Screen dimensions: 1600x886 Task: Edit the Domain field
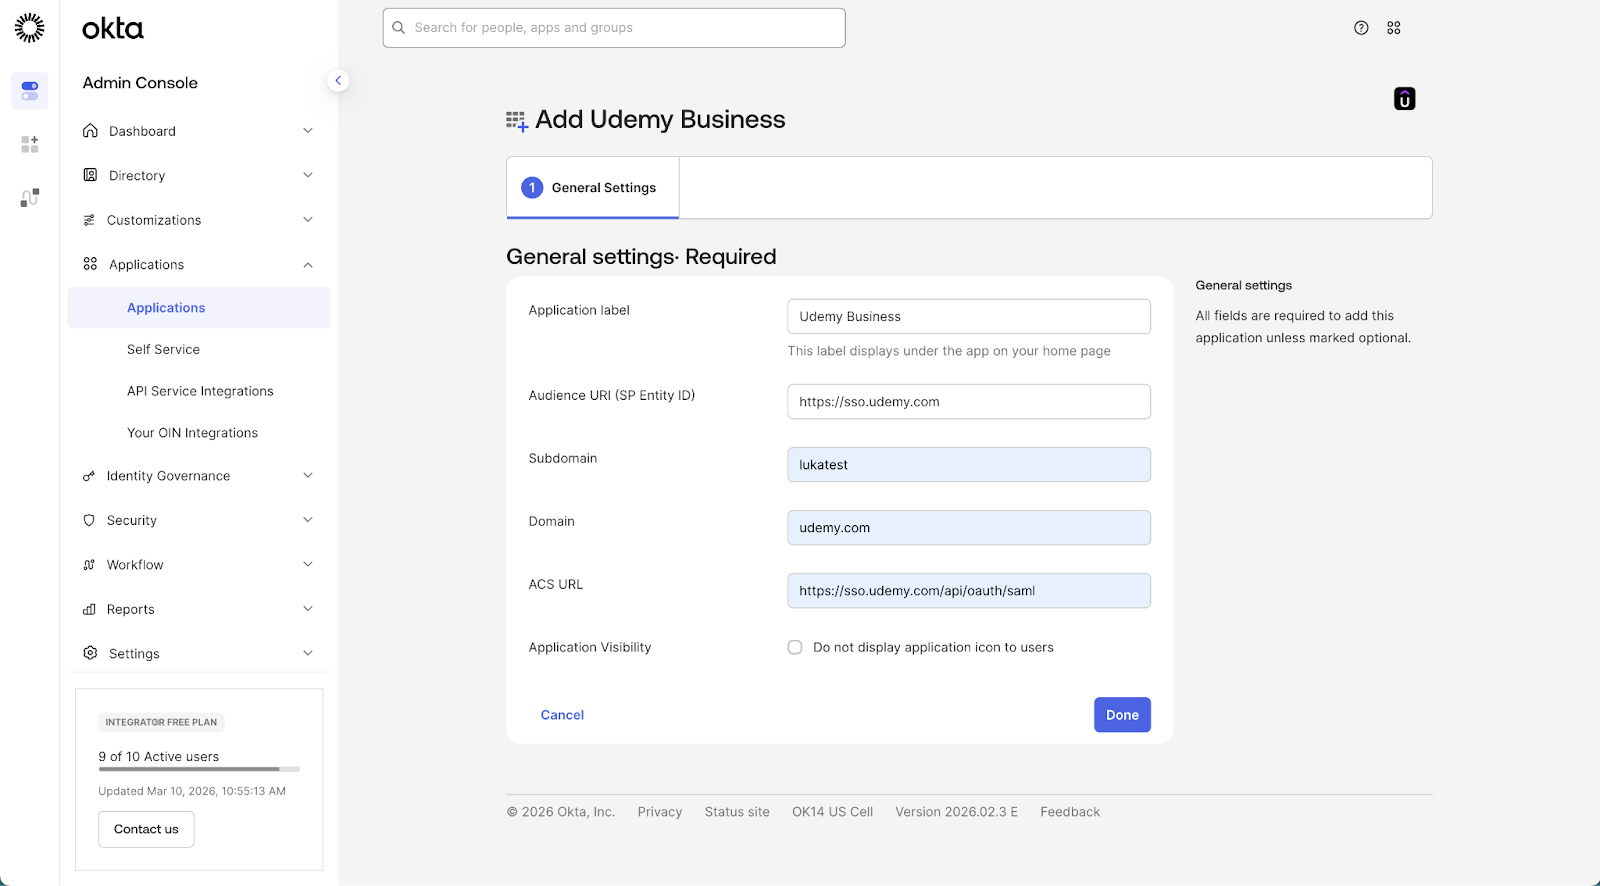(969, 528)
